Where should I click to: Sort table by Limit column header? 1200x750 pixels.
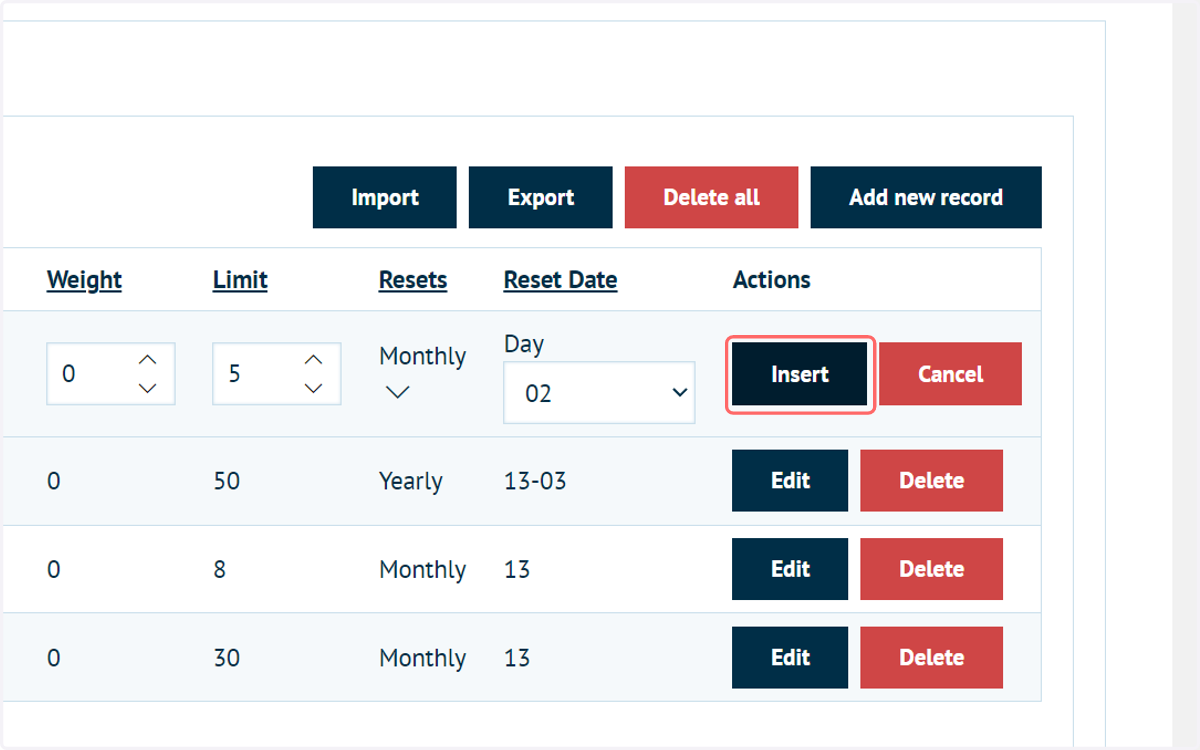click(x=240, y=280)
